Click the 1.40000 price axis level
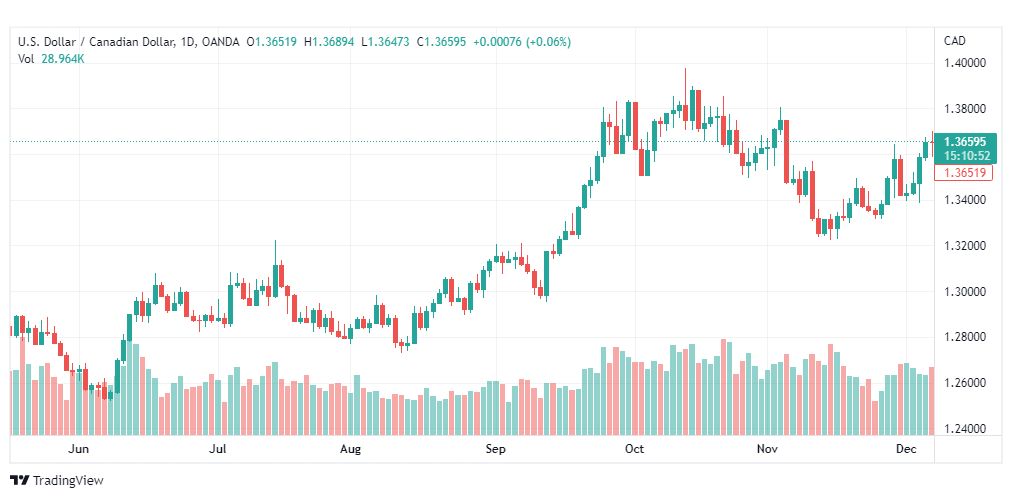Screen dimensions: 1012x498 pos(964,63)
